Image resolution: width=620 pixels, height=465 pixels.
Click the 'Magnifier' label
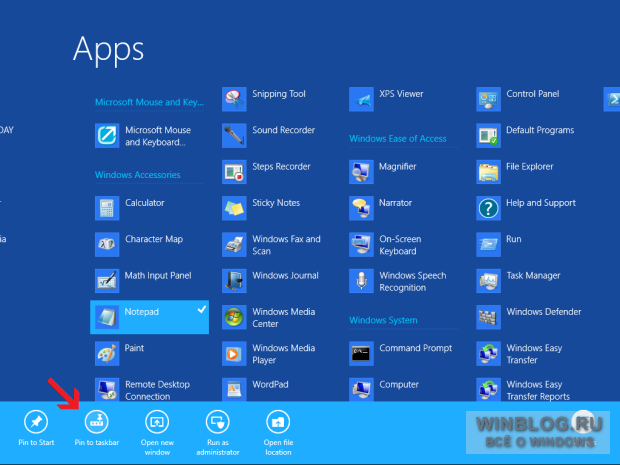[397, 167]
